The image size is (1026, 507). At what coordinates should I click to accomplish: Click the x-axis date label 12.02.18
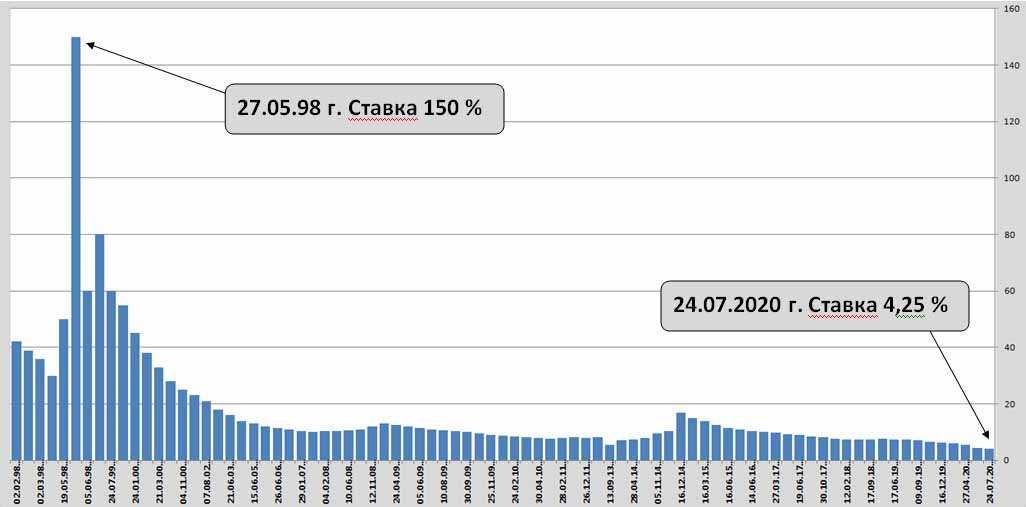[x=847, y=483]
